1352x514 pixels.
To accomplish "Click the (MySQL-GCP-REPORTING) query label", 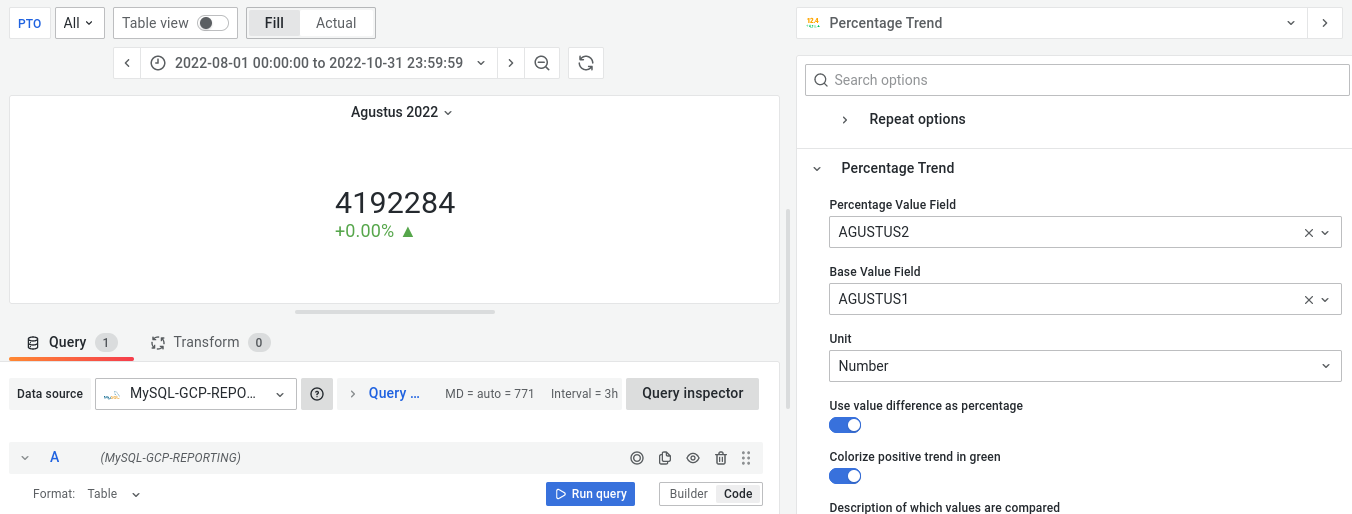I will [x=170, y=458].
